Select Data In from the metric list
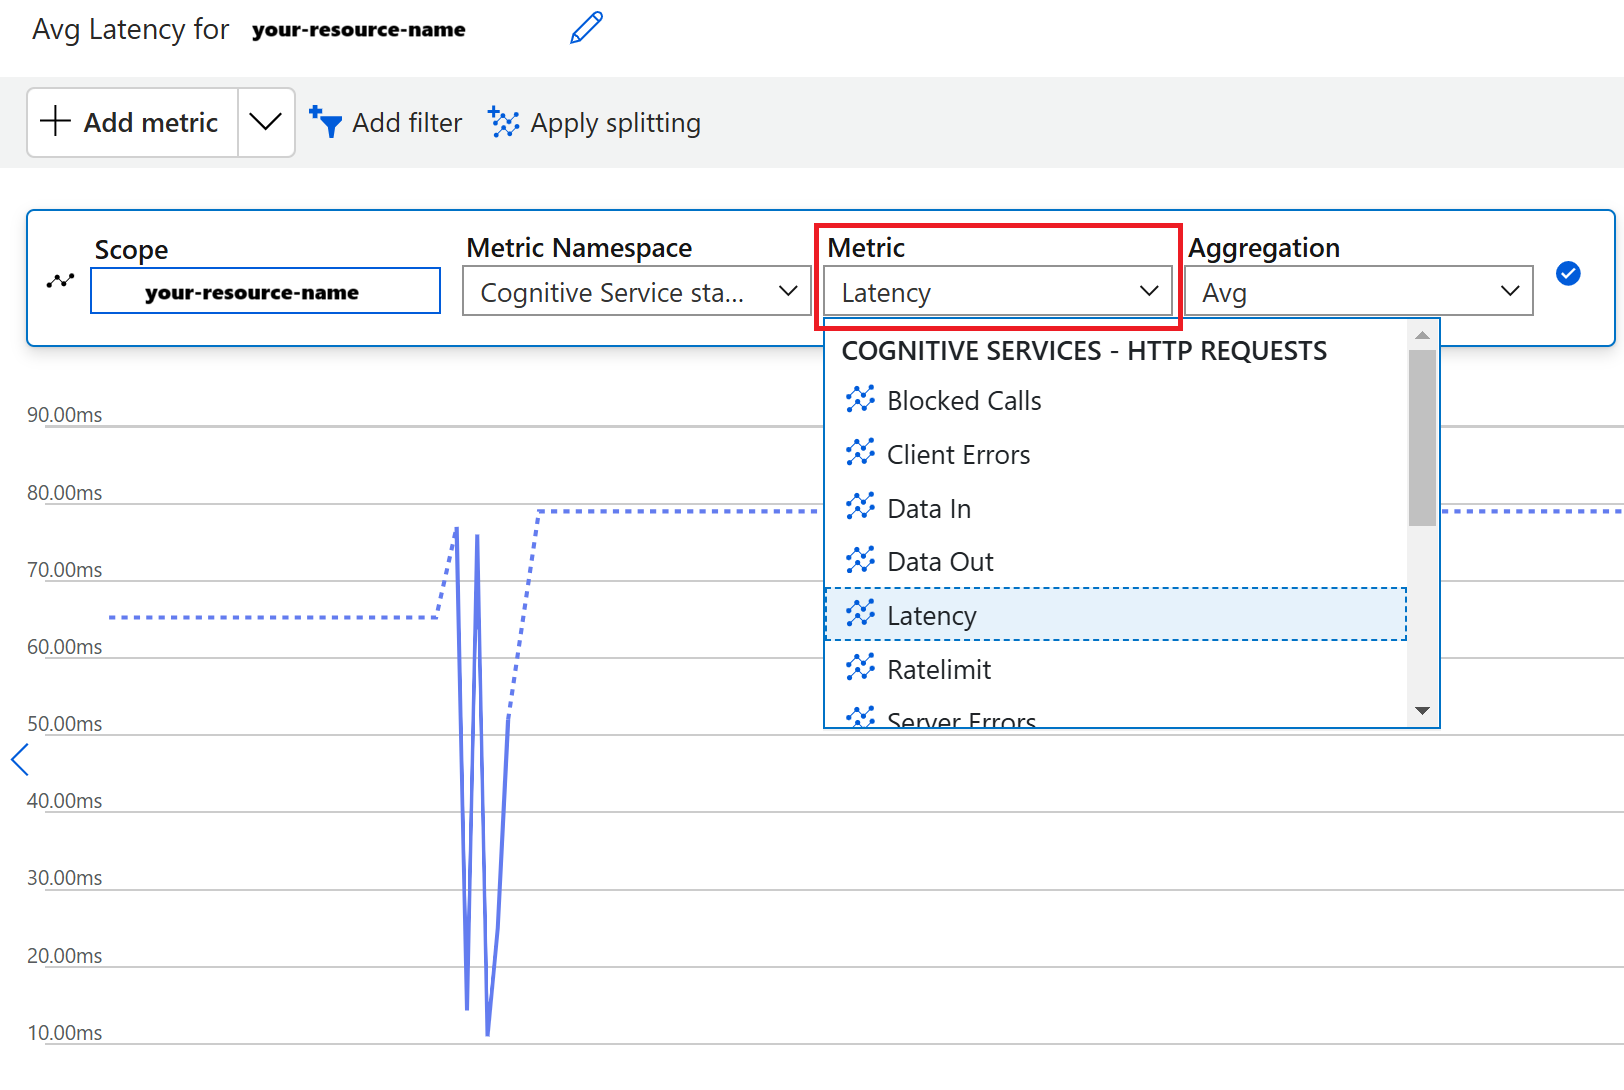 click(x=929, y=509)
